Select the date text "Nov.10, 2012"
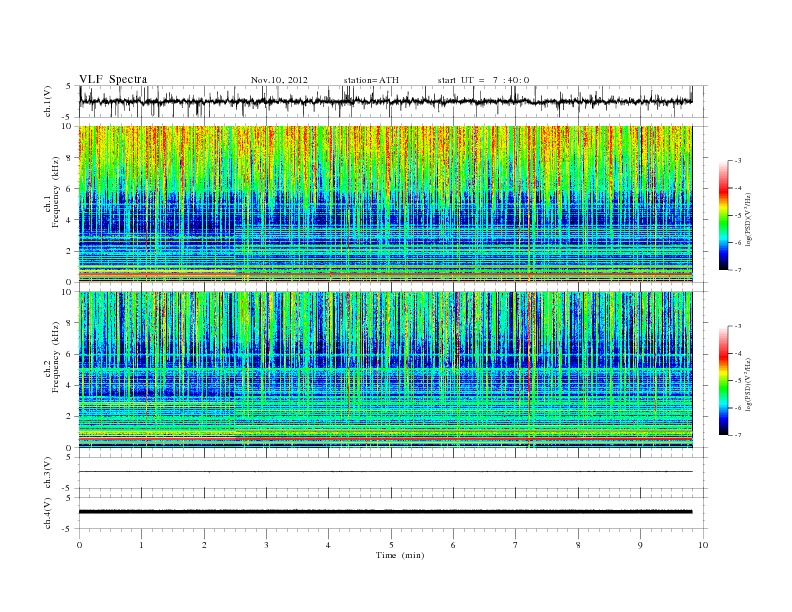Screen dimensions: 792x612 [279, 80]
